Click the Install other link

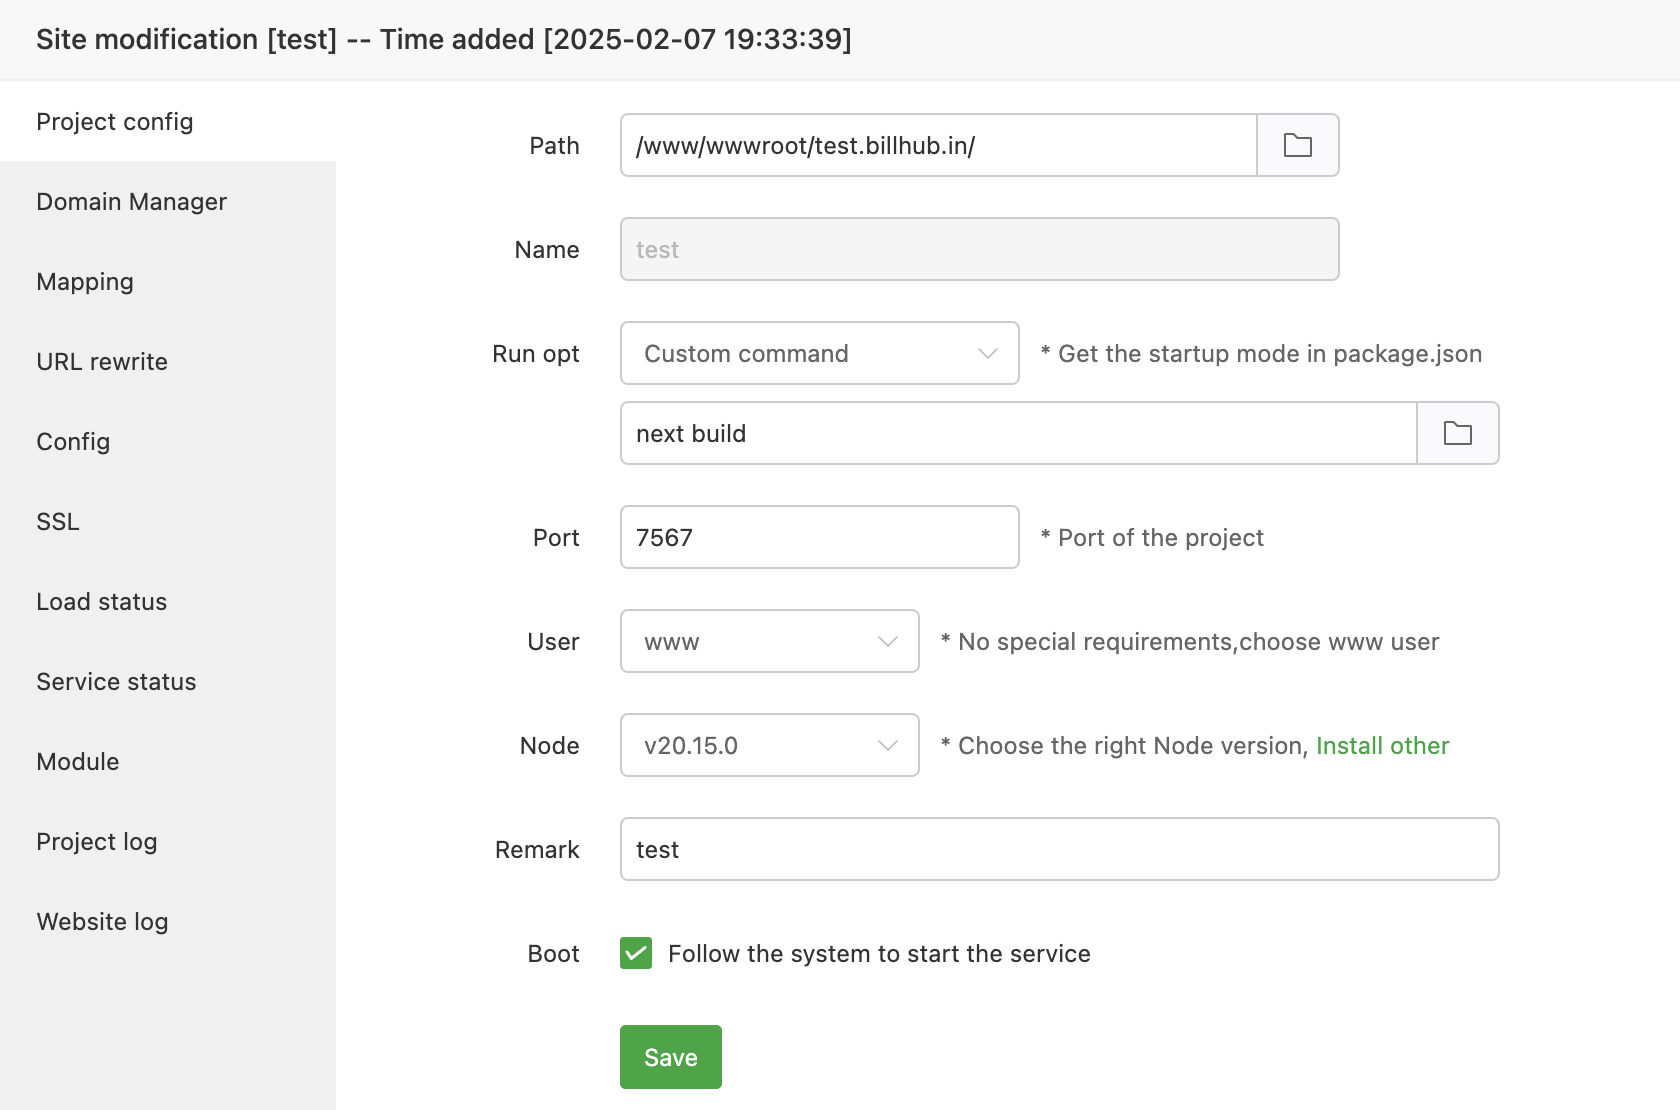(x=1382, y=746)
